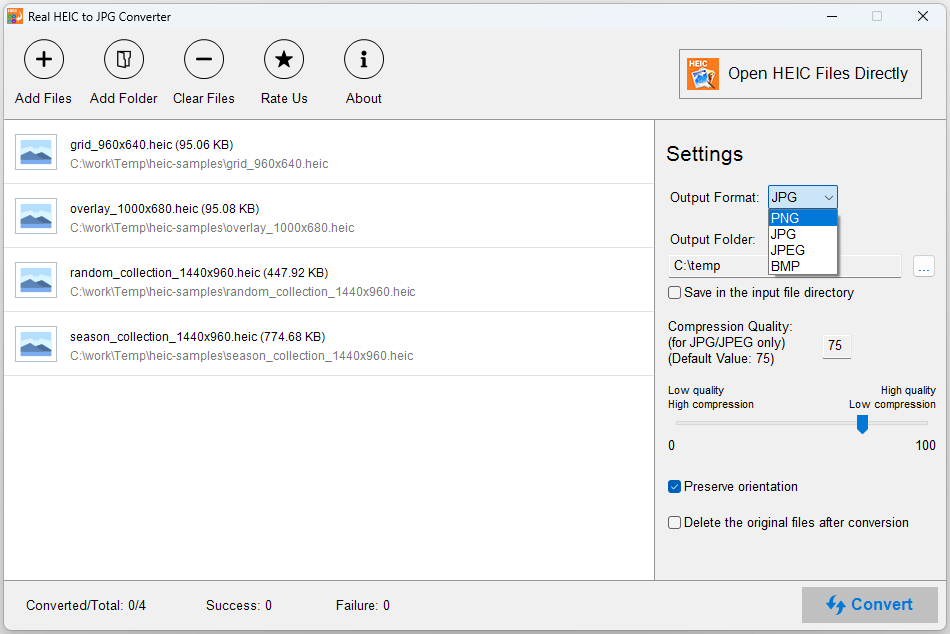Click the thumbnail of season_collection_1440x960.heic

36,344
